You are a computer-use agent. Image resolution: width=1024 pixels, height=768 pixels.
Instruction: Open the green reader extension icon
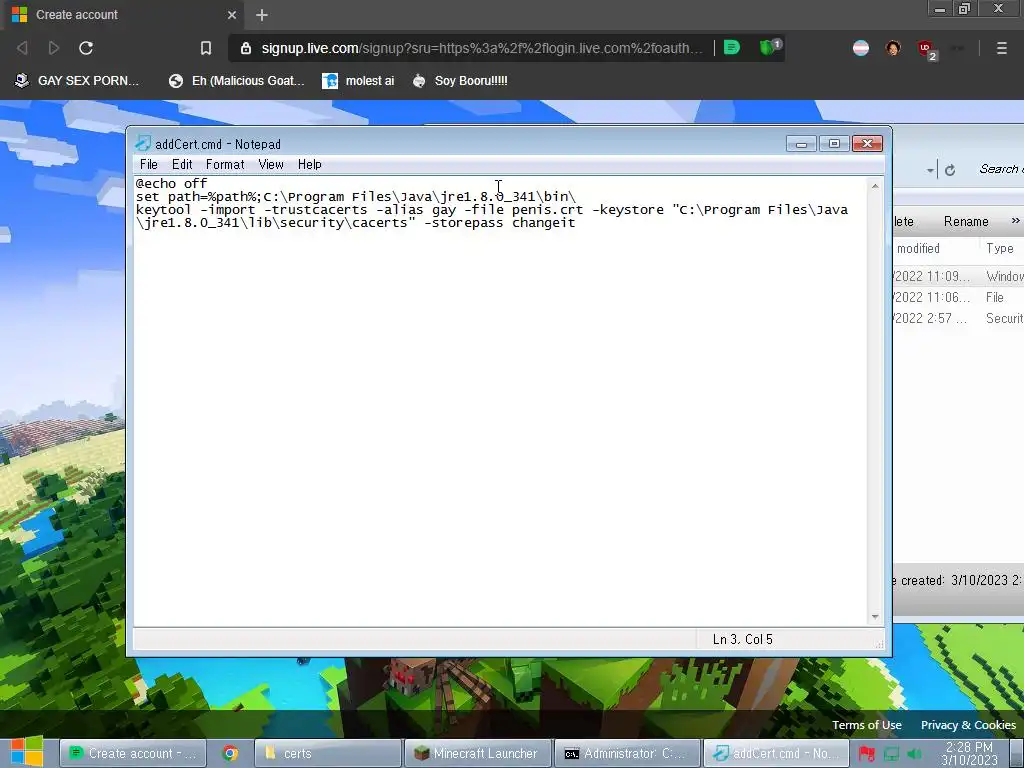coord(731,48)
